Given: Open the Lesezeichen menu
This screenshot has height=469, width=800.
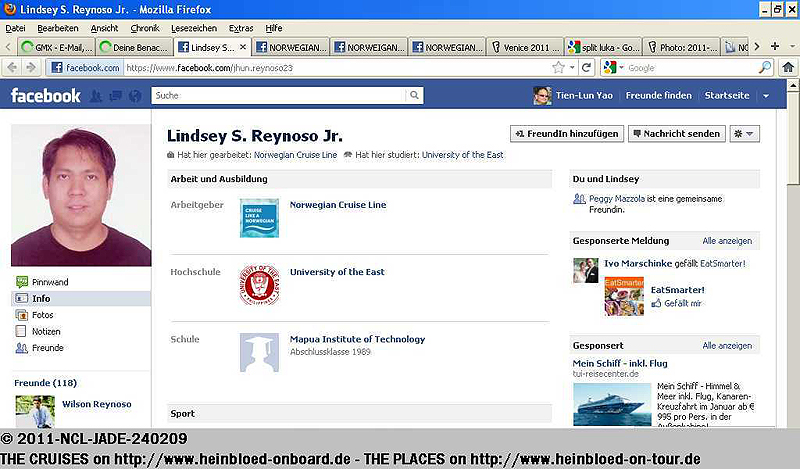Looking at the screenshot, I should pyautogui.click(x=194, y=28).
